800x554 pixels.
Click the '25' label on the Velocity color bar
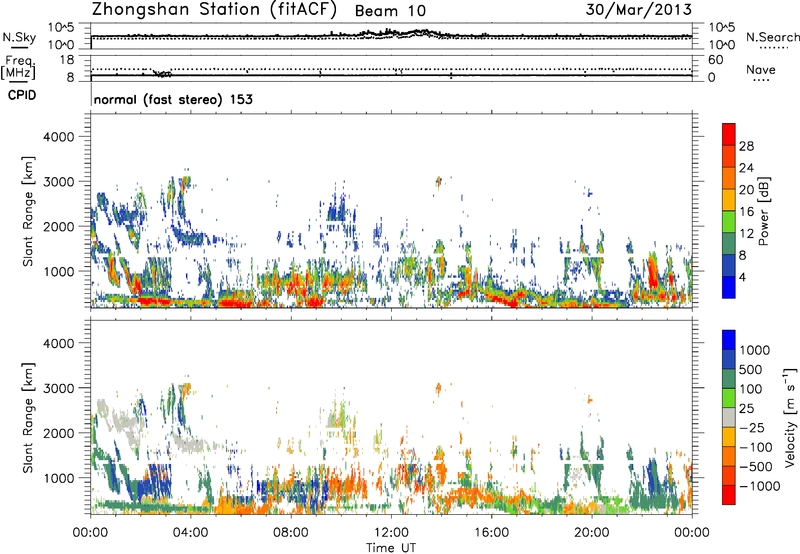pyautogui.click(x=746, y=409)
